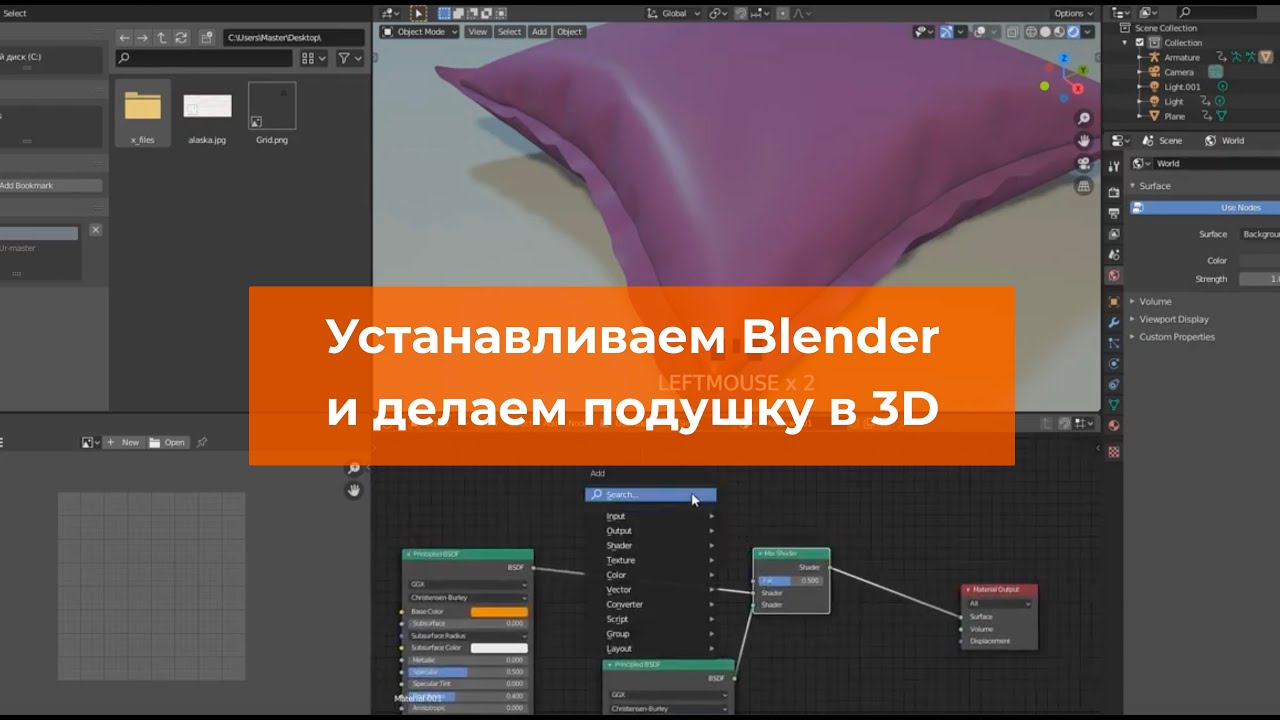This screenshot has height=720, width=1280.
Task: Open the pivot point dropdown
Action: (718, 13)
